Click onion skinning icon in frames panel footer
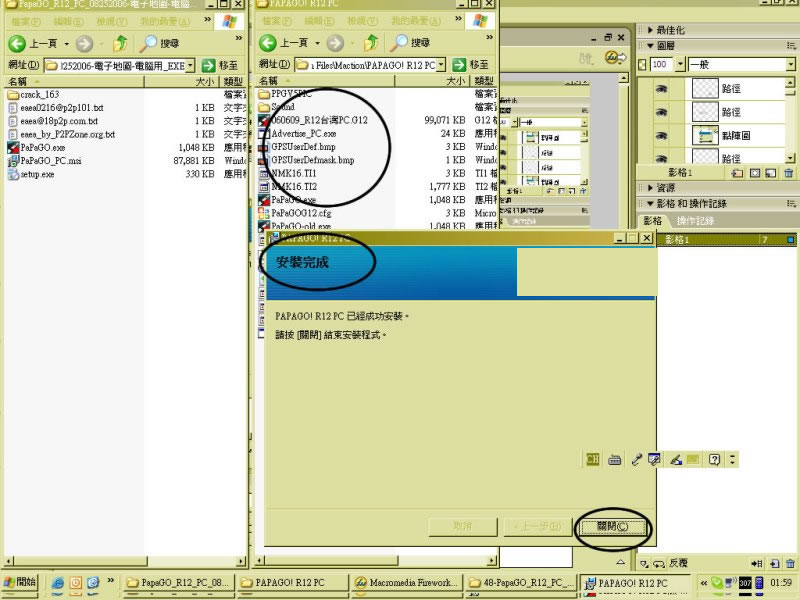Viewport: 800px width, 600px height. pos(645,564)
